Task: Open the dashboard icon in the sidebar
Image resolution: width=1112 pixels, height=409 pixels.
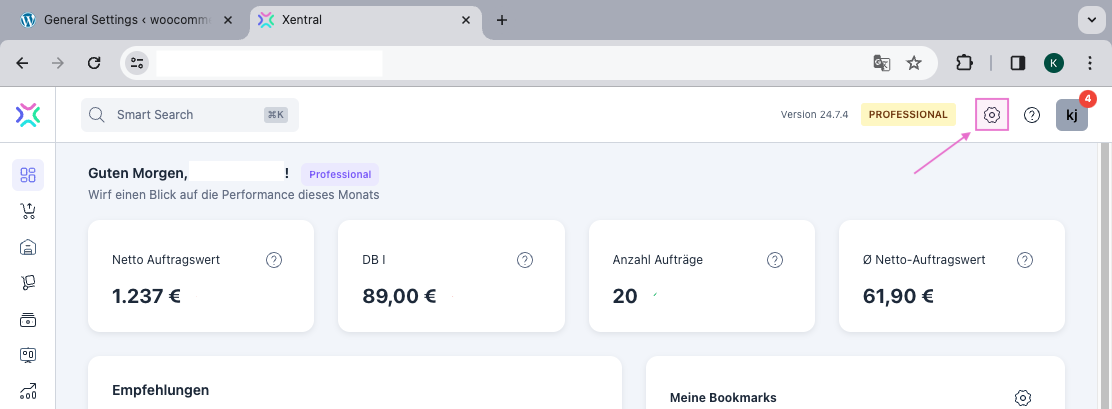Action: 28,176
